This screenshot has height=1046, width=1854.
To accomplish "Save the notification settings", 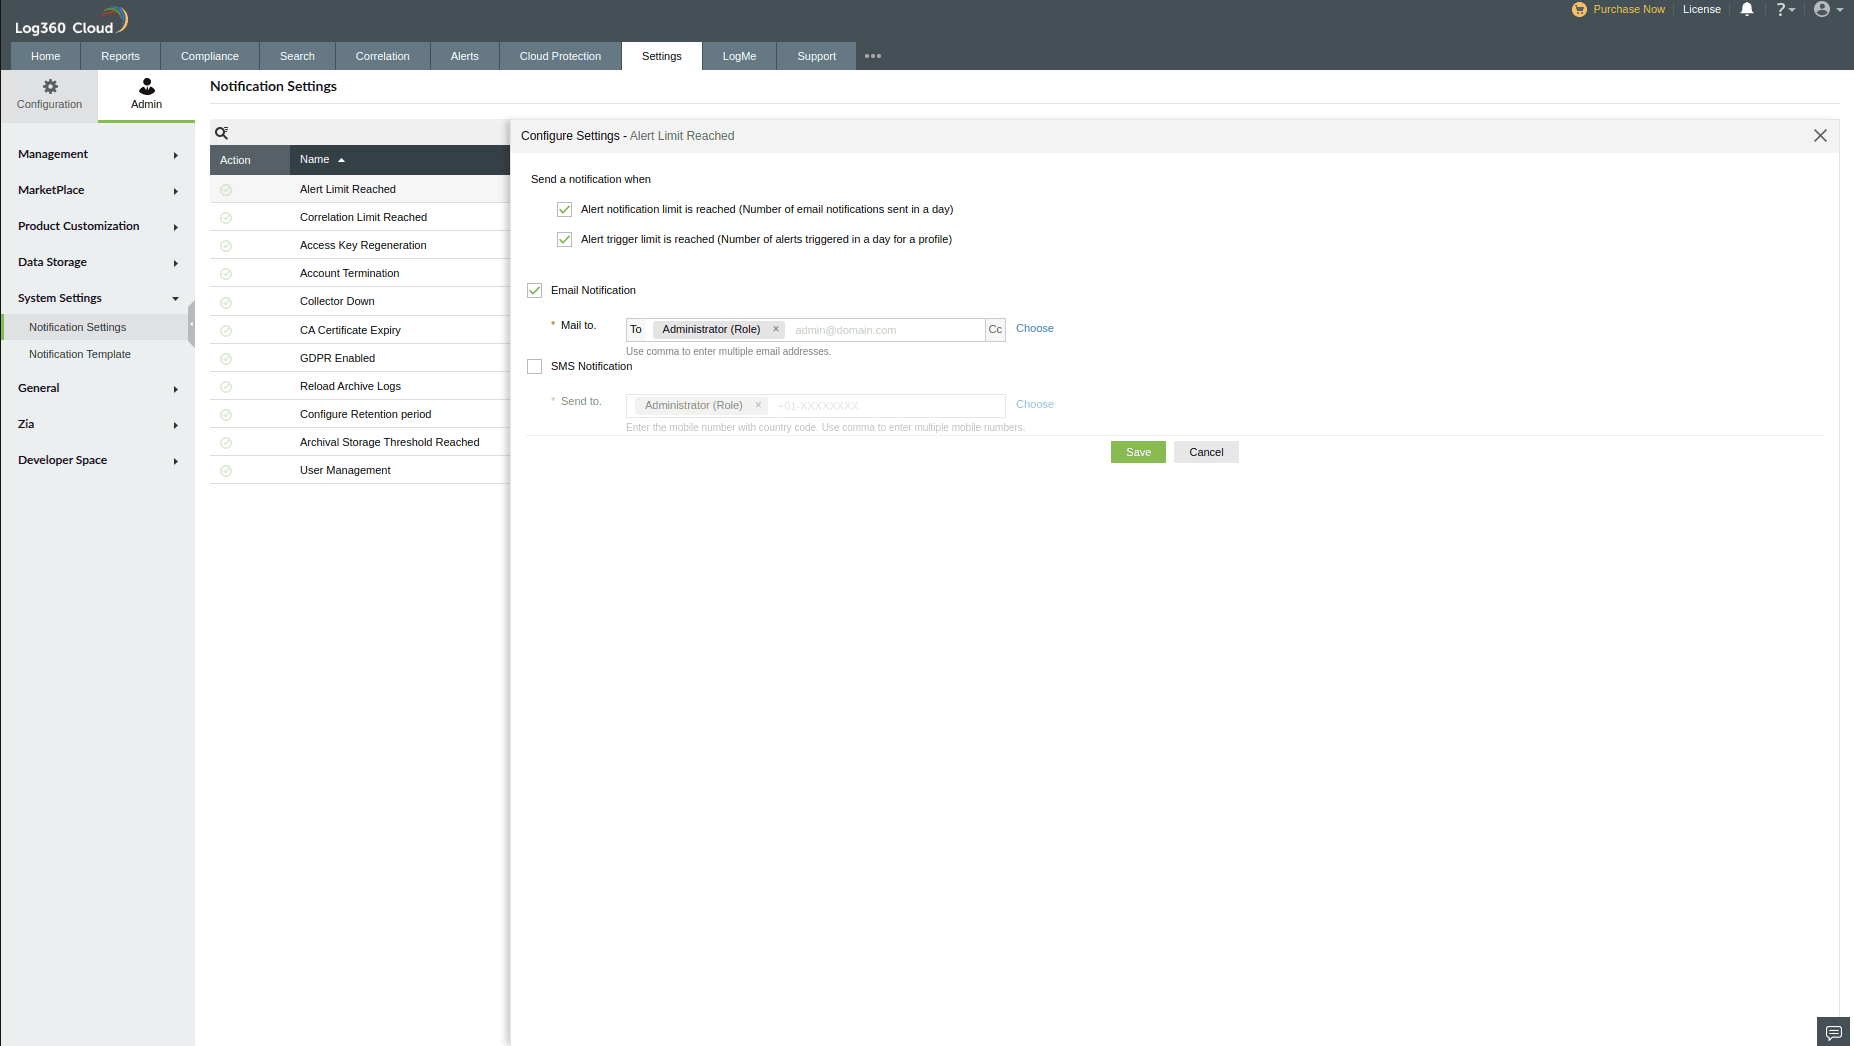I will [x=1138, y=452].
